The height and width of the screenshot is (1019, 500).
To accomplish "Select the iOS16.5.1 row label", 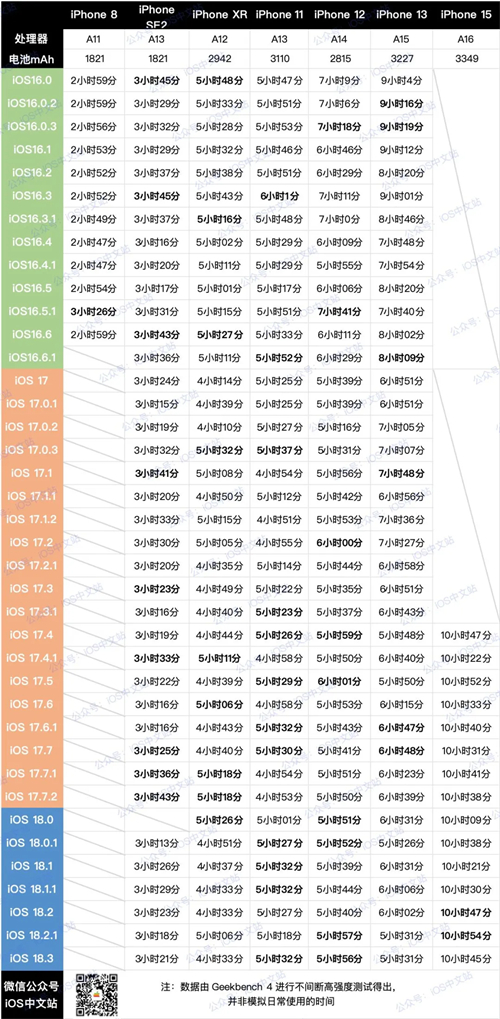I will tap(33, 311).
